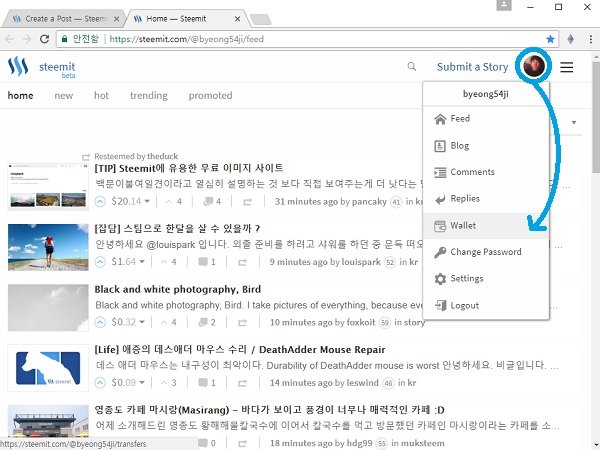
Task: Show voters list on louispark post
Action: pos(169,262)
